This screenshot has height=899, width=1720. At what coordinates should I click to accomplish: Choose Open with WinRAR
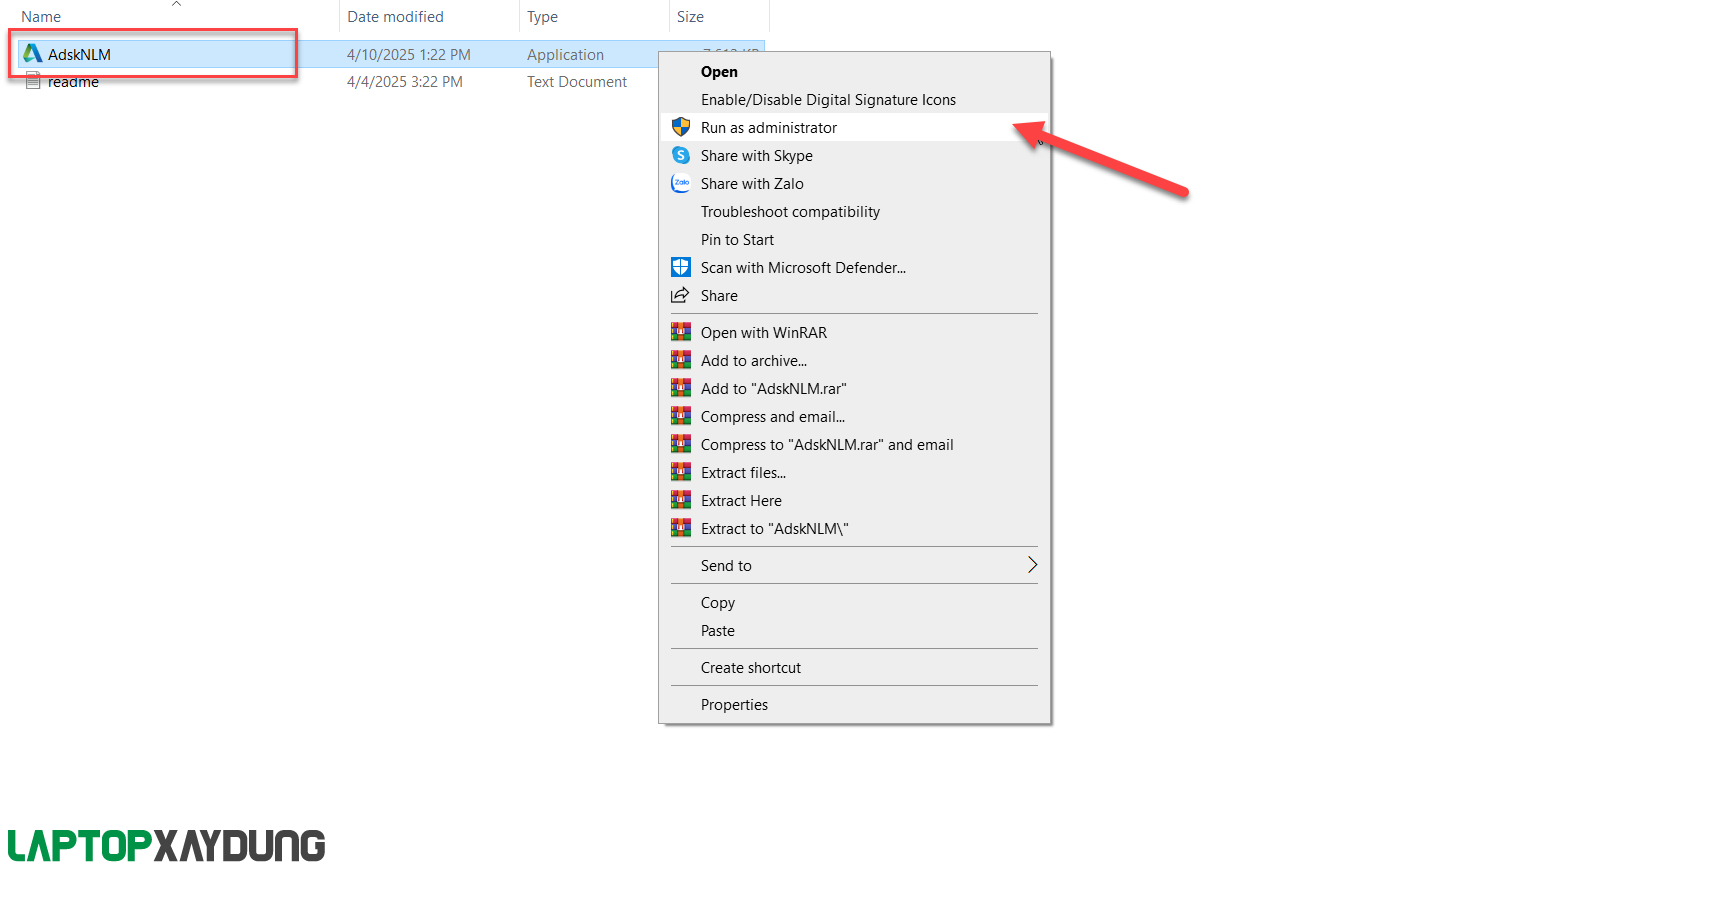[854, 333]
